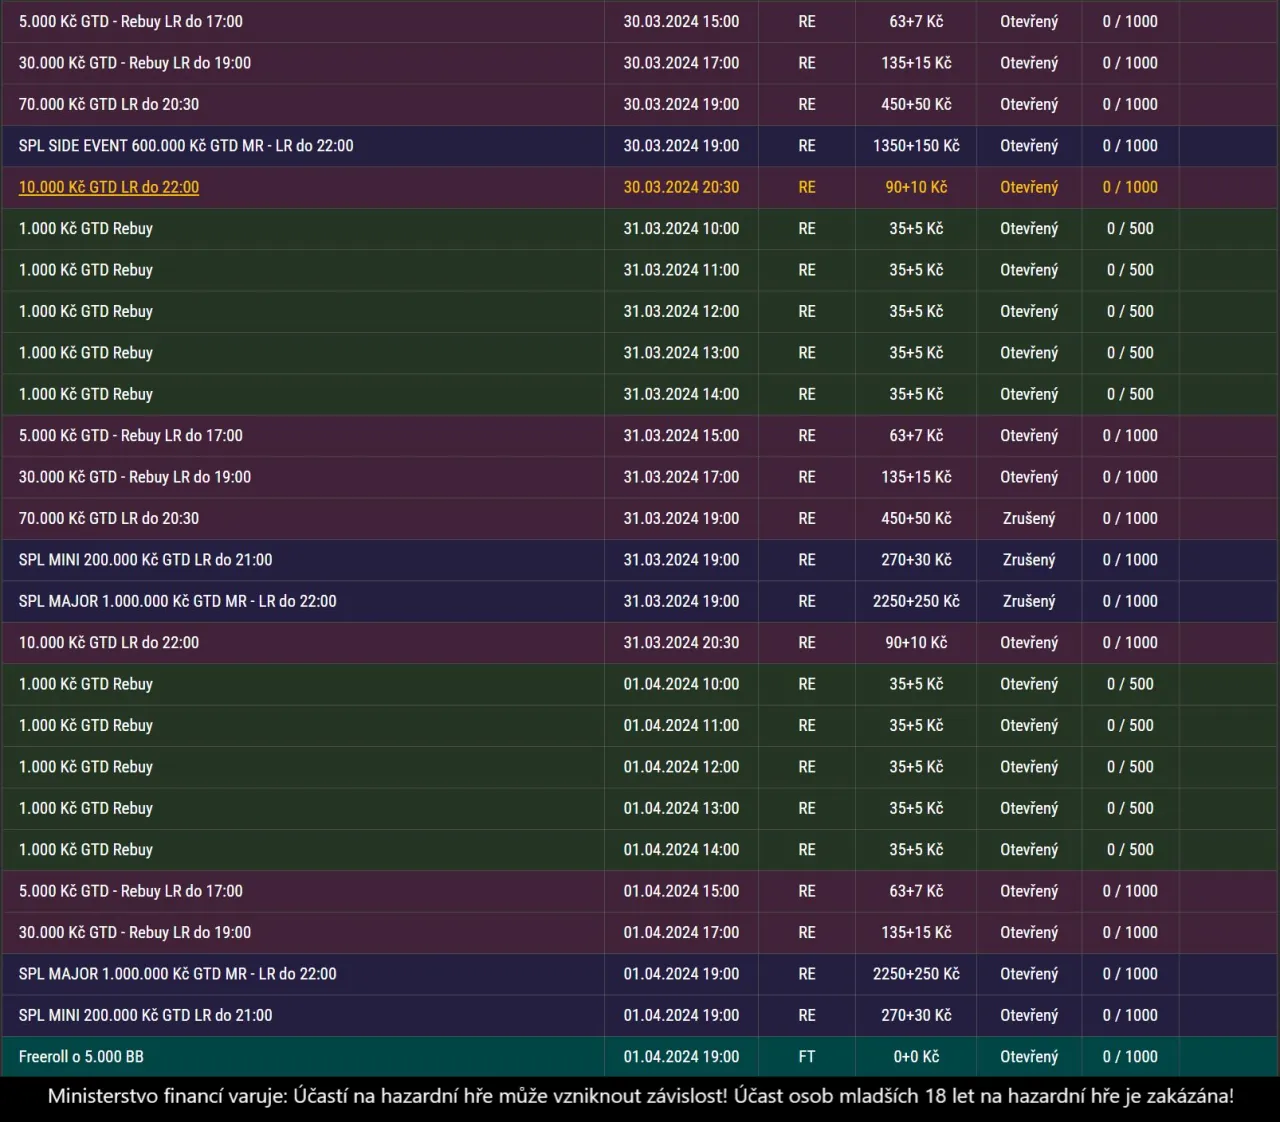Open 5.000 Kč GTD Rebuy on 30.03.2024
The image size is (1280, 1122).
[131, 21]
